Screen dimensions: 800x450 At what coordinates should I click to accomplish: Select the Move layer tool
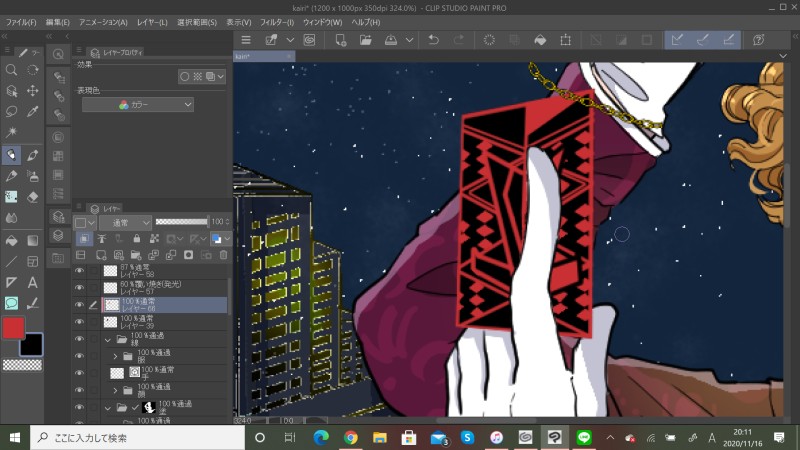33,91
